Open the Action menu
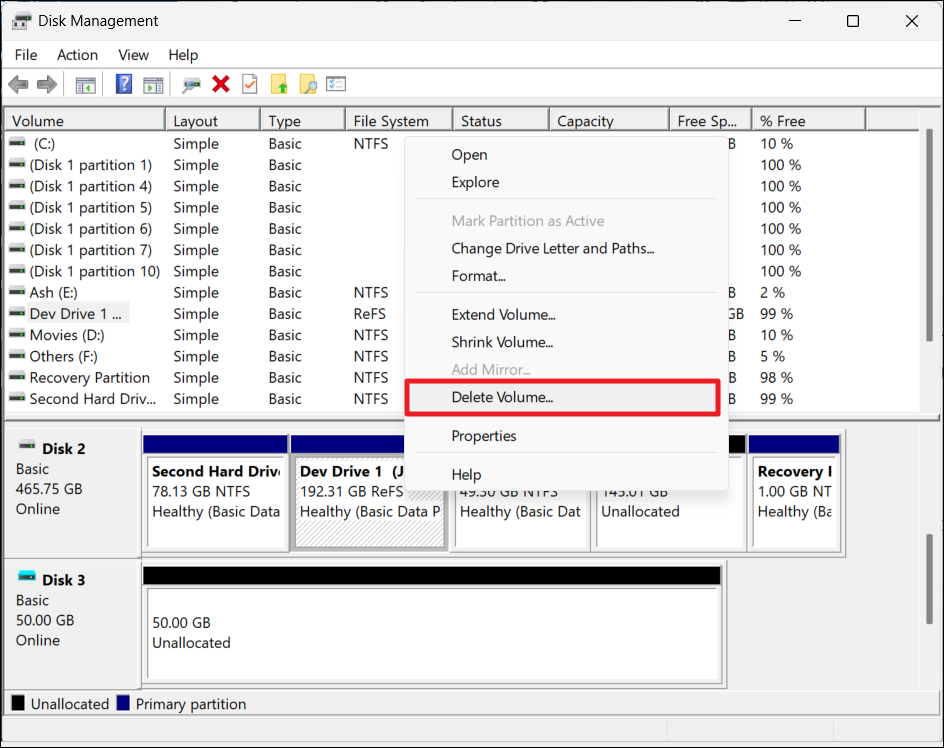This screenshot has width=944, height=748. click(x=77, y=55)
